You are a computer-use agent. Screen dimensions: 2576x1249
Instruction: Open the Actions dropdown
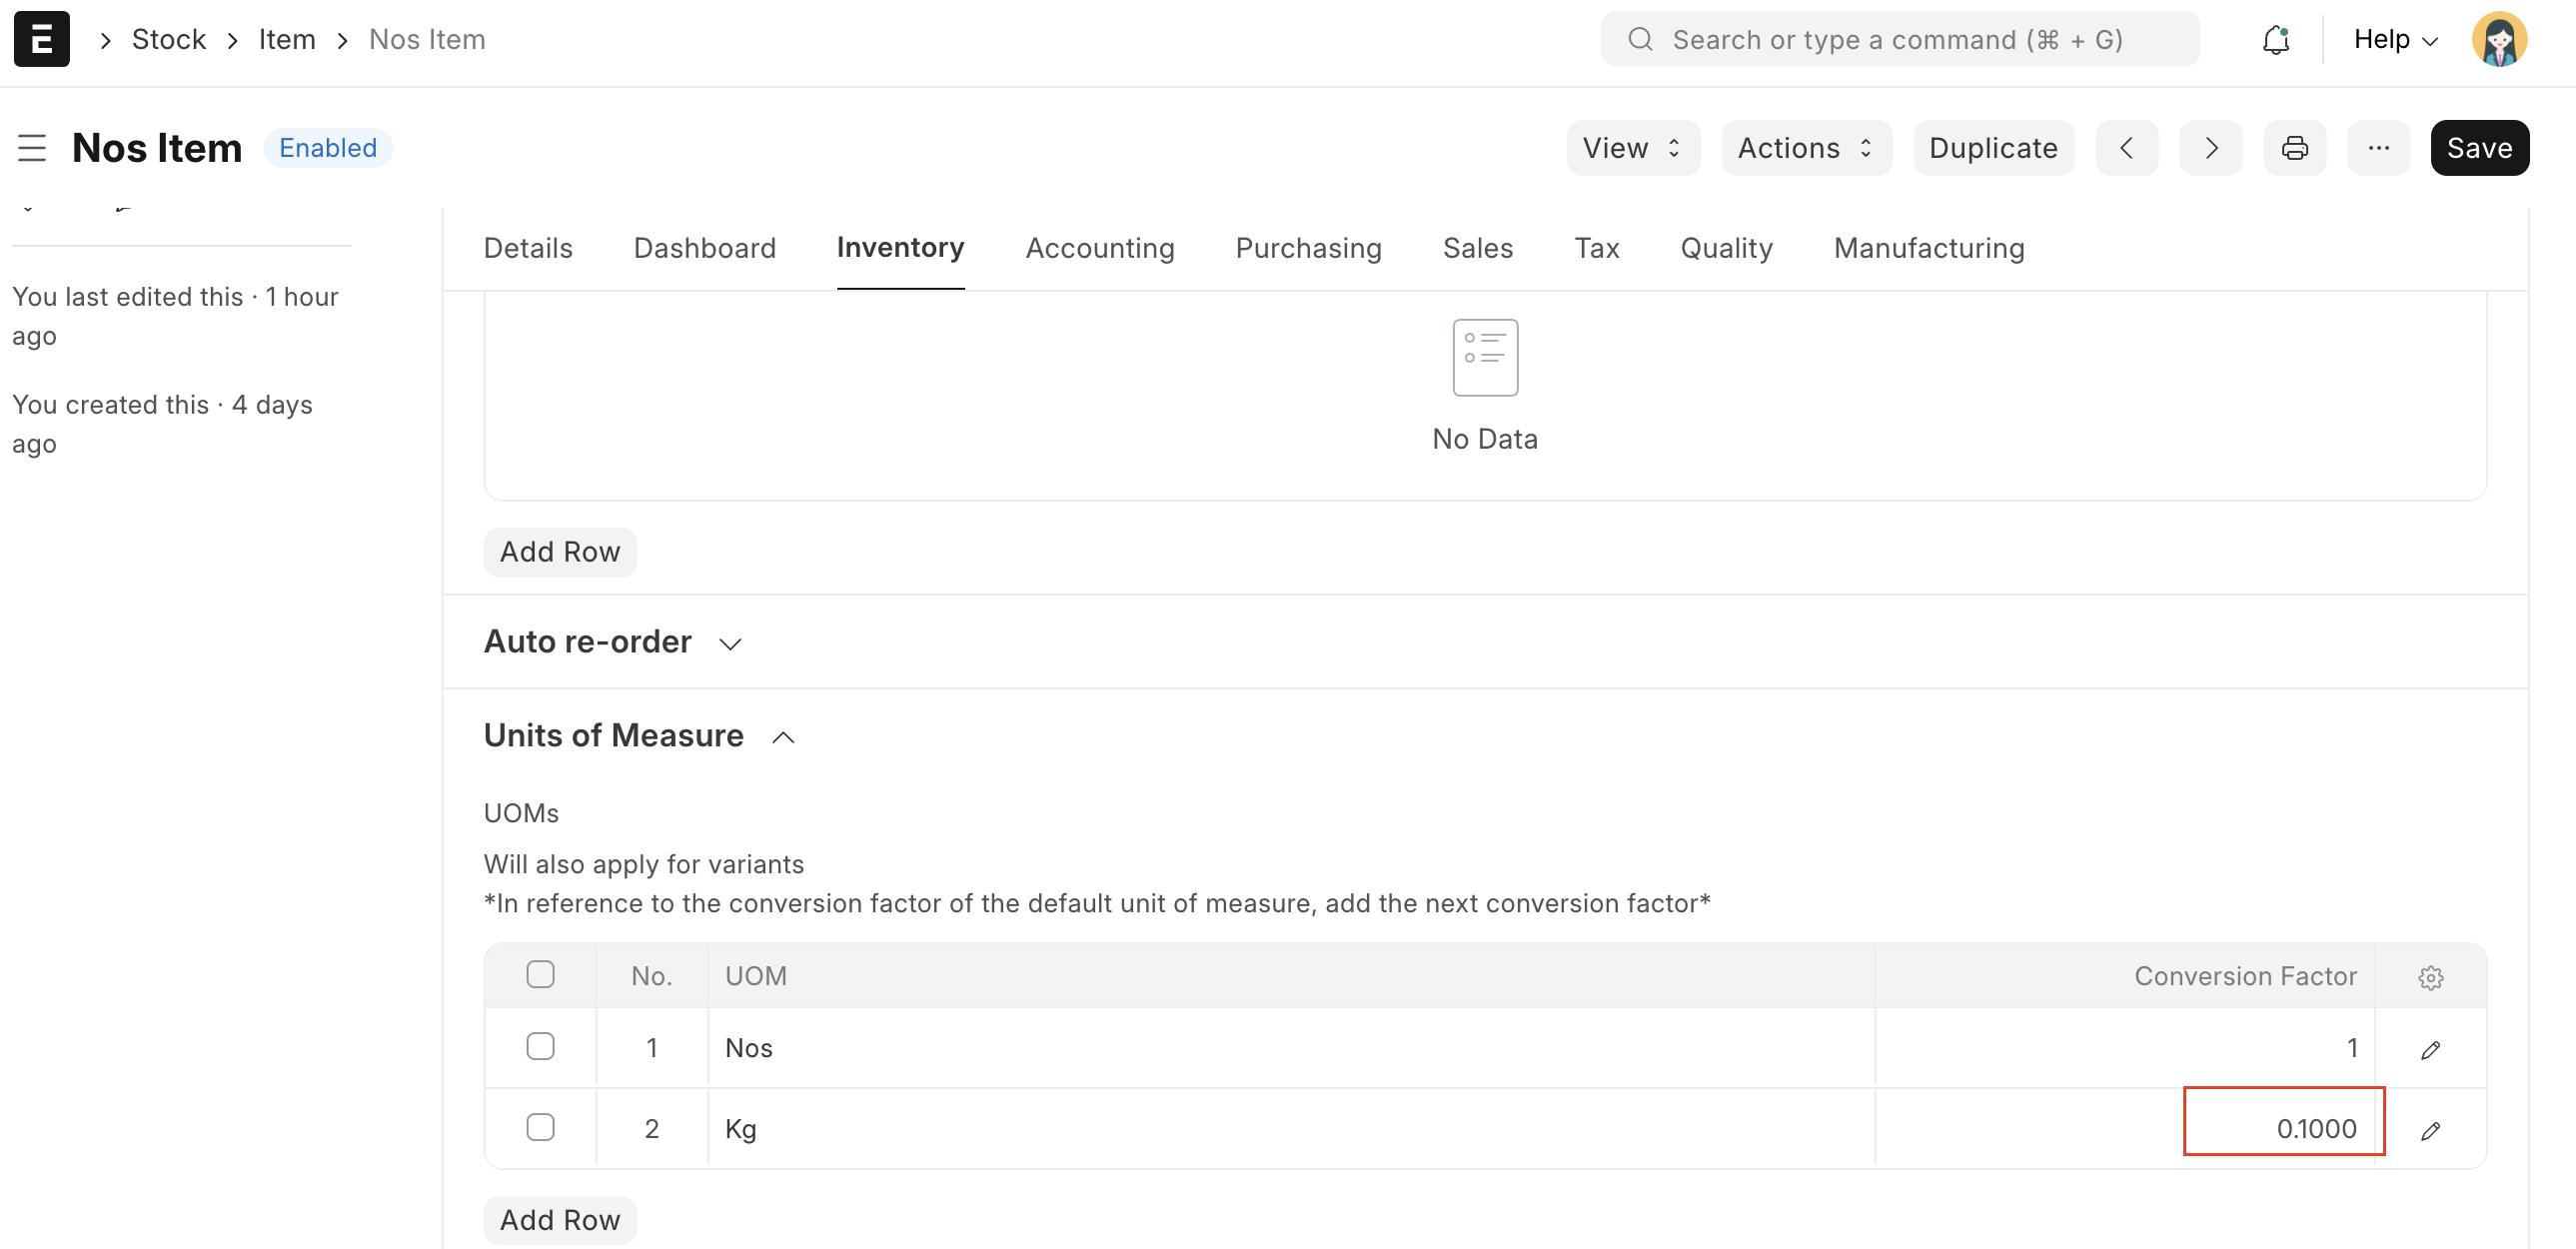pyautogui.click(x=1805, y=148)
